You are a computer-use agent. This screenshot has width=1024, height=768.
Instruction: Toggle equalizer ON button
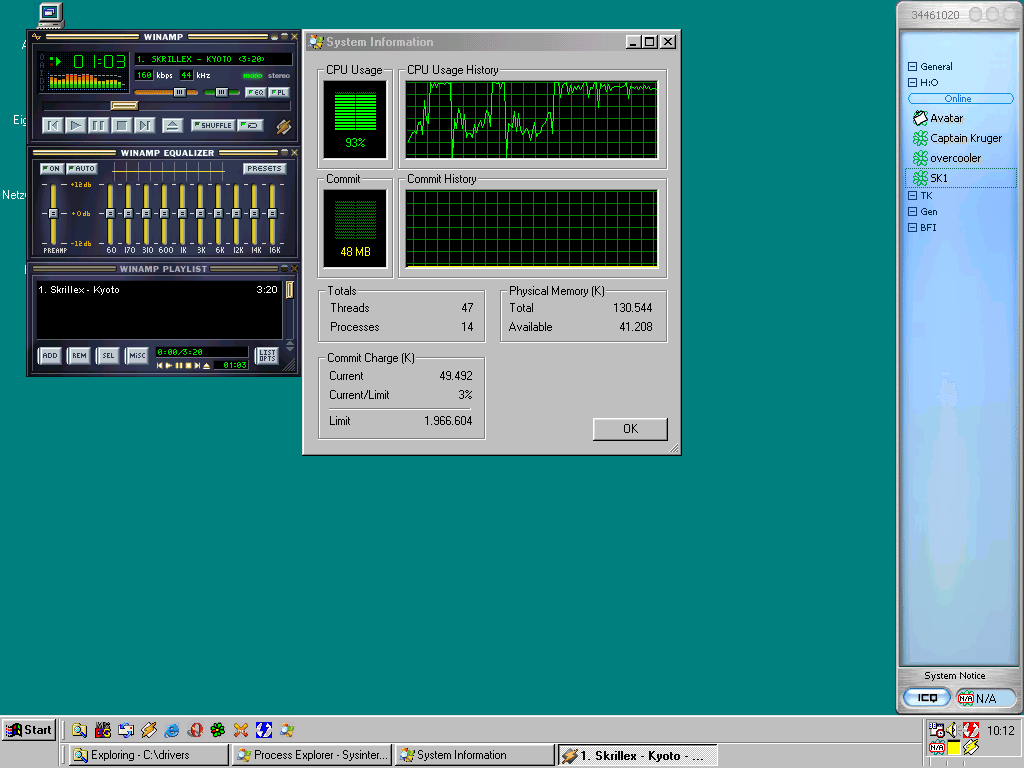pos(52,168)
